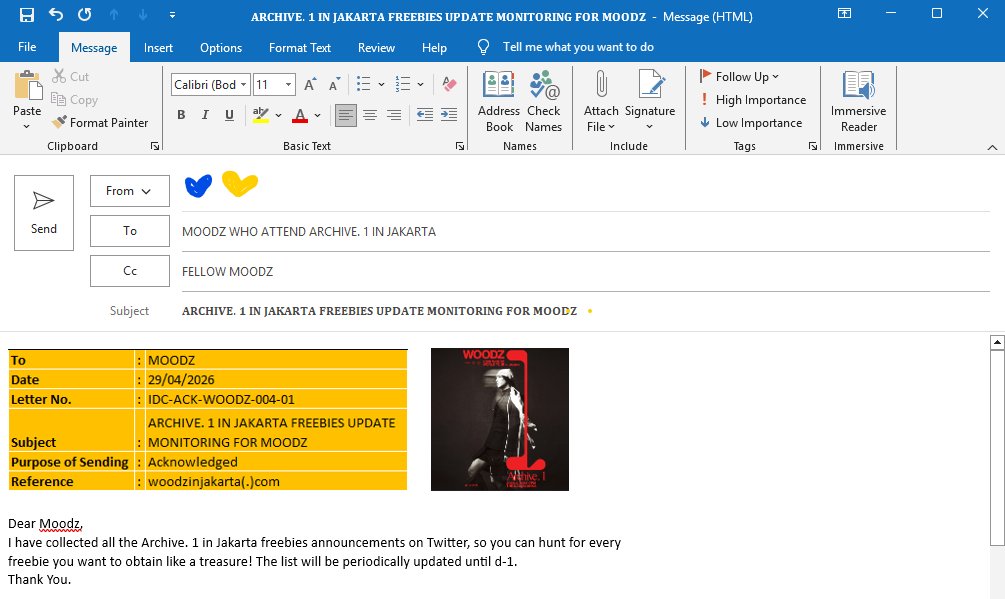Screen dimensions: 1005x599
Task: Decrease the paragraph indent
Action: click(424, 115)
